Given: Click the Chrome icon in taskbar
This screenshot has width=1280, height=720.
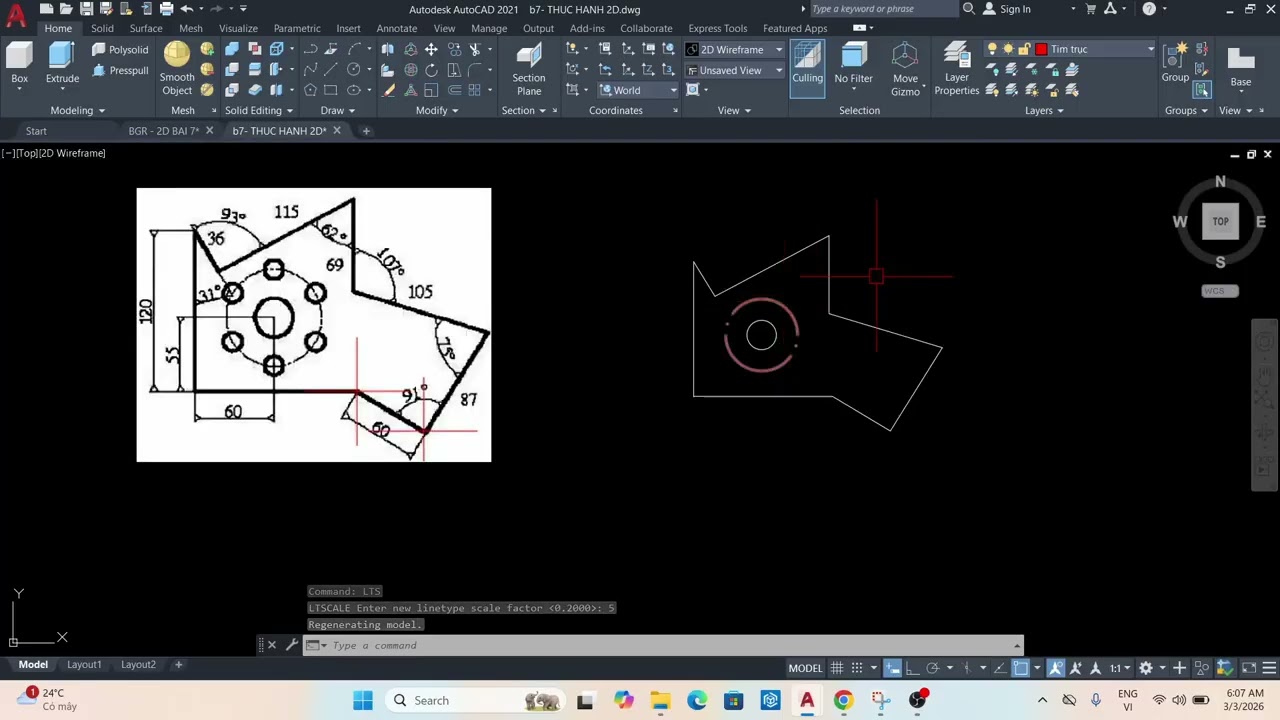Looking at the screenshot, I should [843, 700].
